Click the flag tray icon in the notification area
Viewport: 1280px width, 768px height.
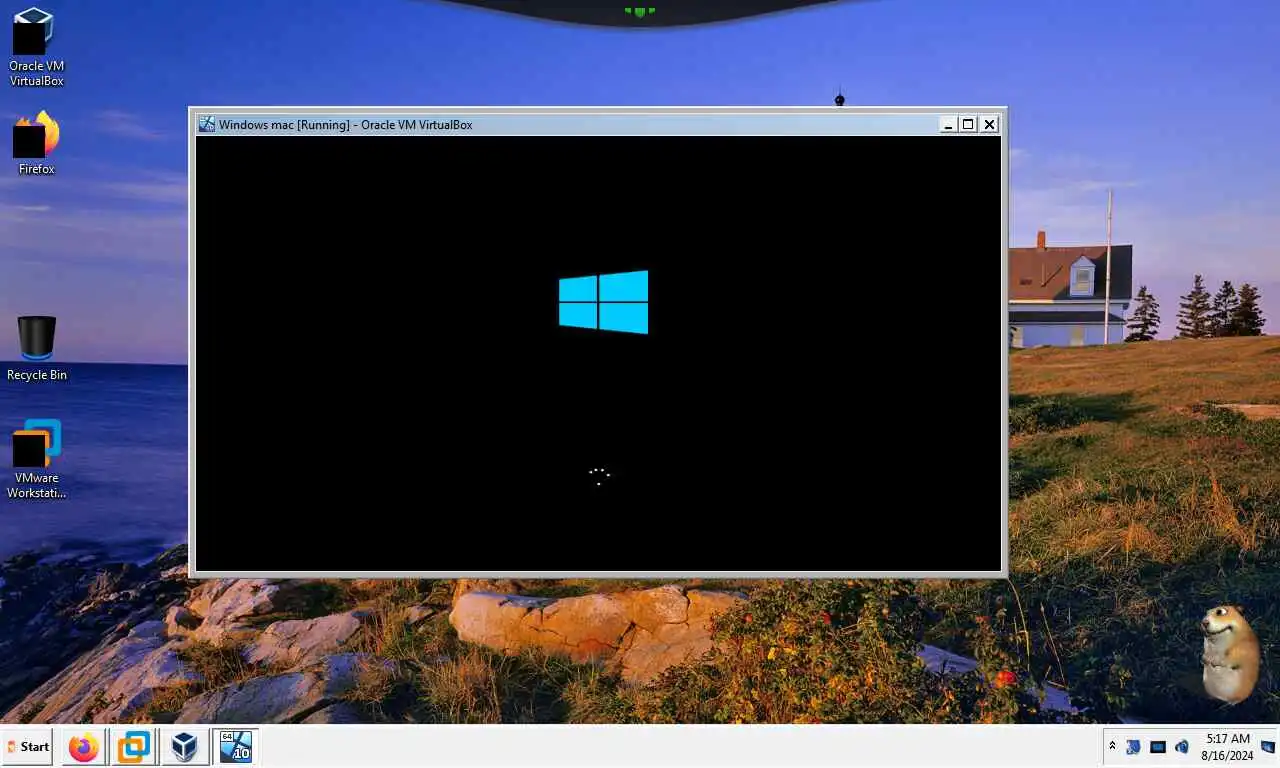[x=1134, y=746]
